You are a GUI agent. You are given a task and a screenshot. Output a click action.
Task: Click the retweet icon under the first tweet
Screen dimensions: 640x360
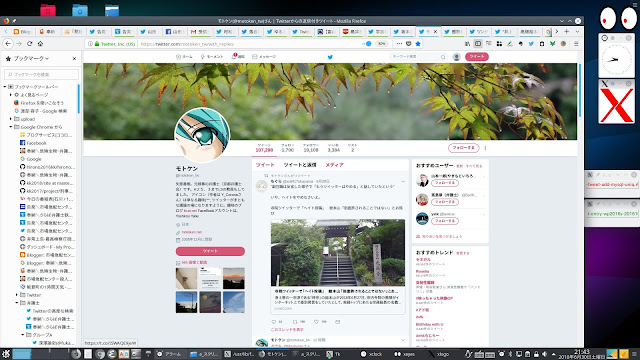(295, 322)
